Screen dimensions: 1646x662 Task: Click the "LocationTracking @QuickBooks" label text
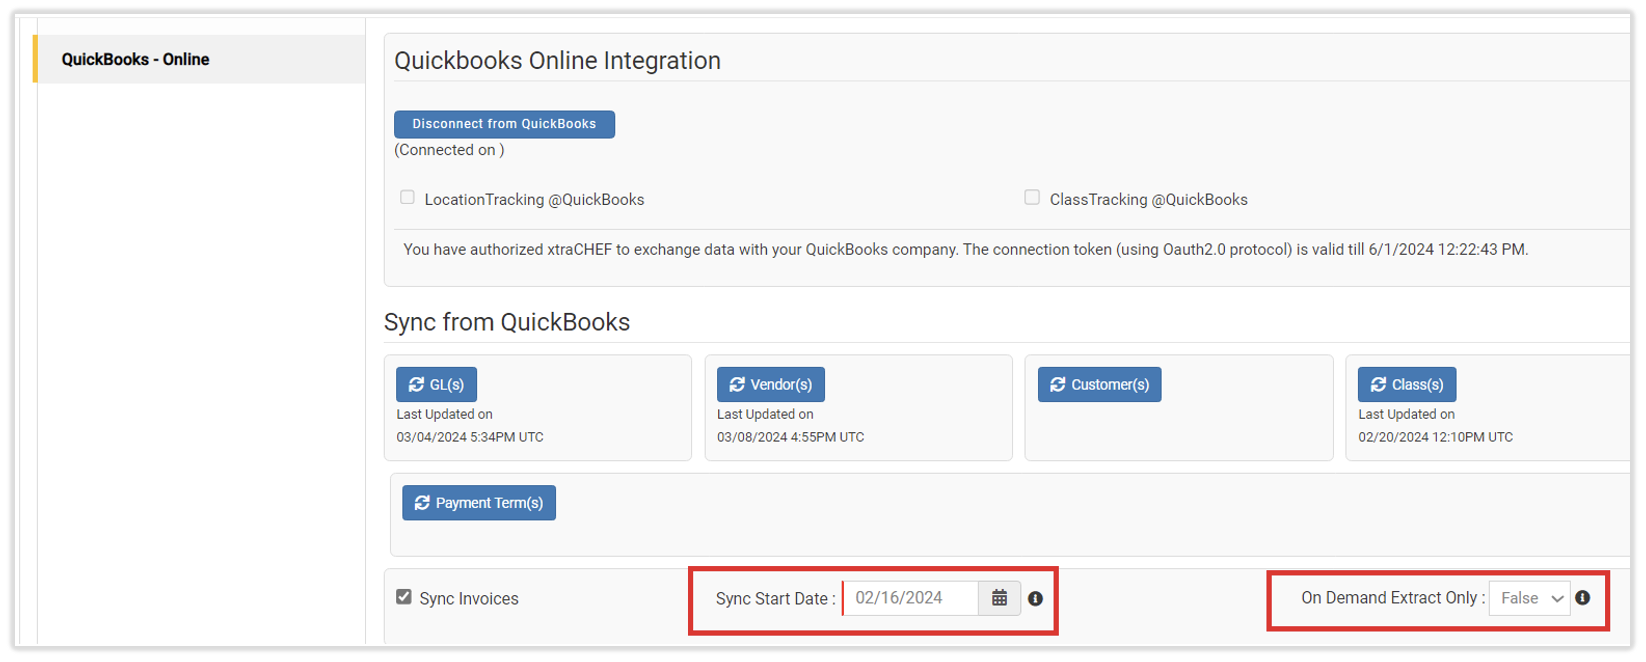tap(534, 200)
